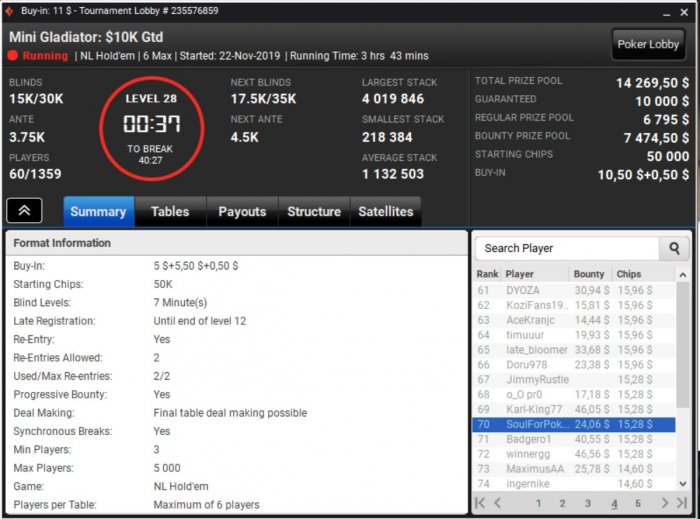
Task: Select player winnergg row
Action: (574, 454)
